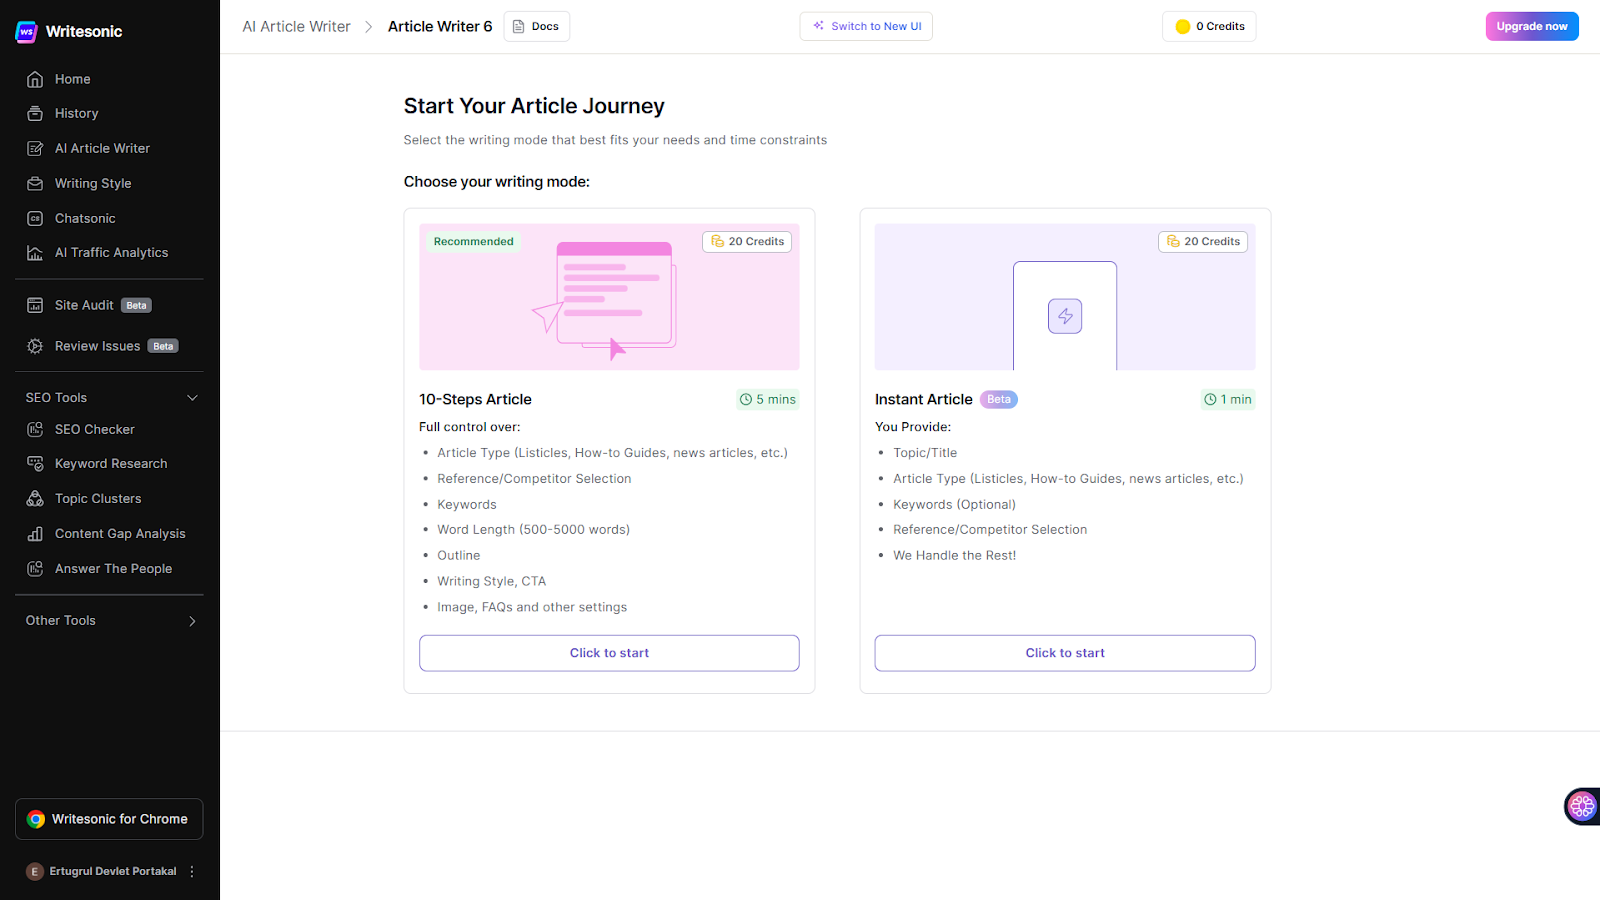This screenshot has height=900, width=1600.
Task: Click the Topic Clusters icon
Action: 35,499
